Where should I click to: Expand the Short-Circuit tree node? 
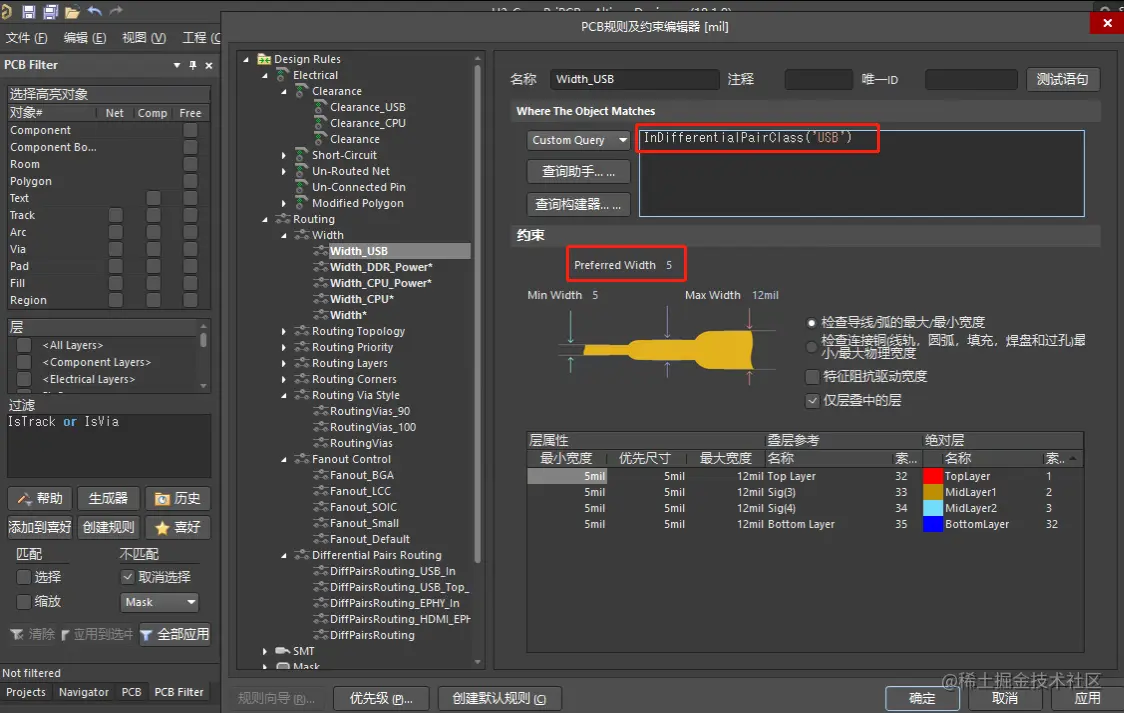pos(284,155)
